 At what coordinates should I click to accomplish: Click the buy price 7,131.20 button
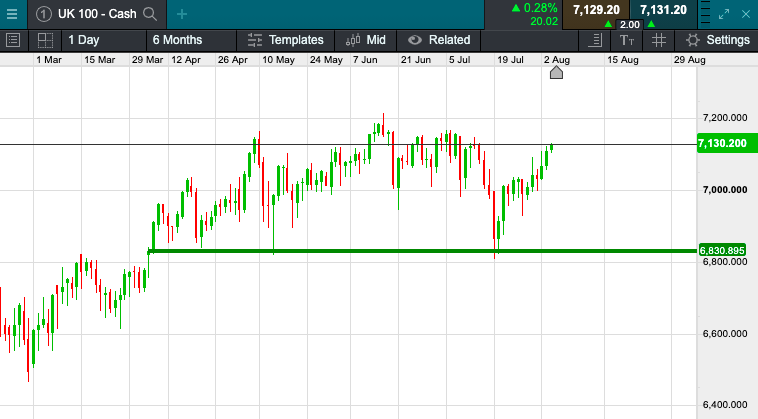(663, 10)
